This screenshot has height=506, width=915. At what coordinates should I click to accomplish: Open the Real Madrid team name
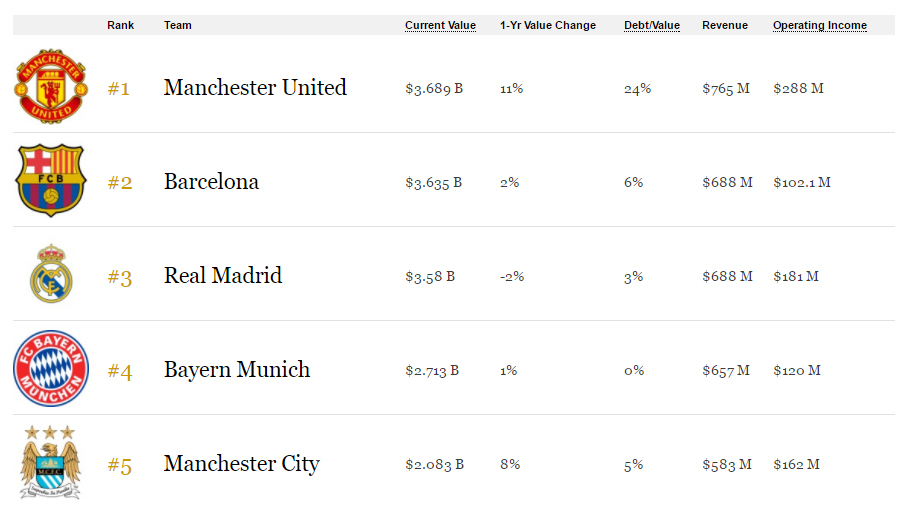[x=222, y=275]
